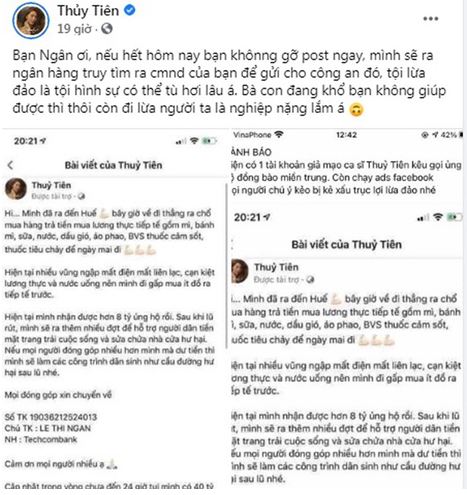
Task: Click Thủy Tiên's profile avatar at top
Action: point(31,21)
